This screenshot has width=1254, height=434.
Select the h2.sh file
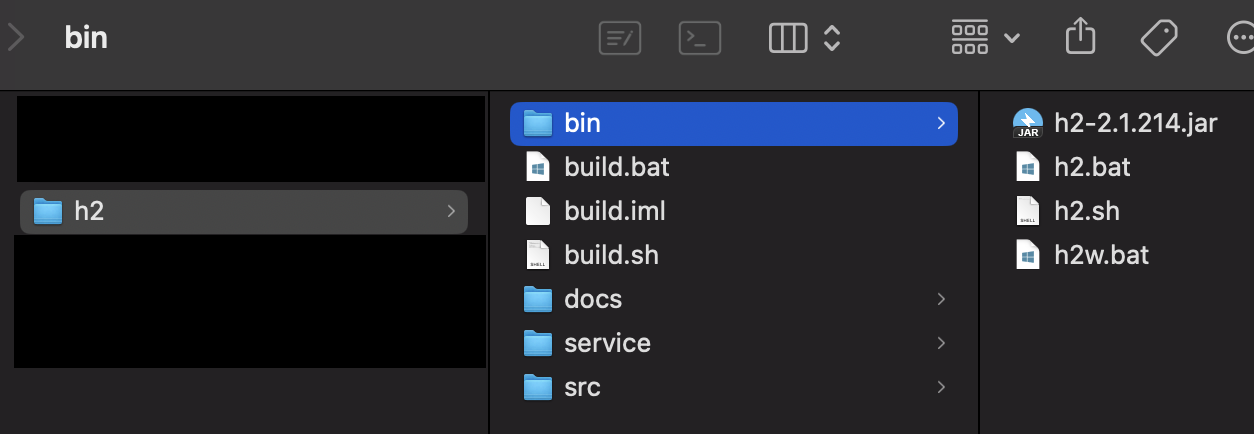point(1086,211)
